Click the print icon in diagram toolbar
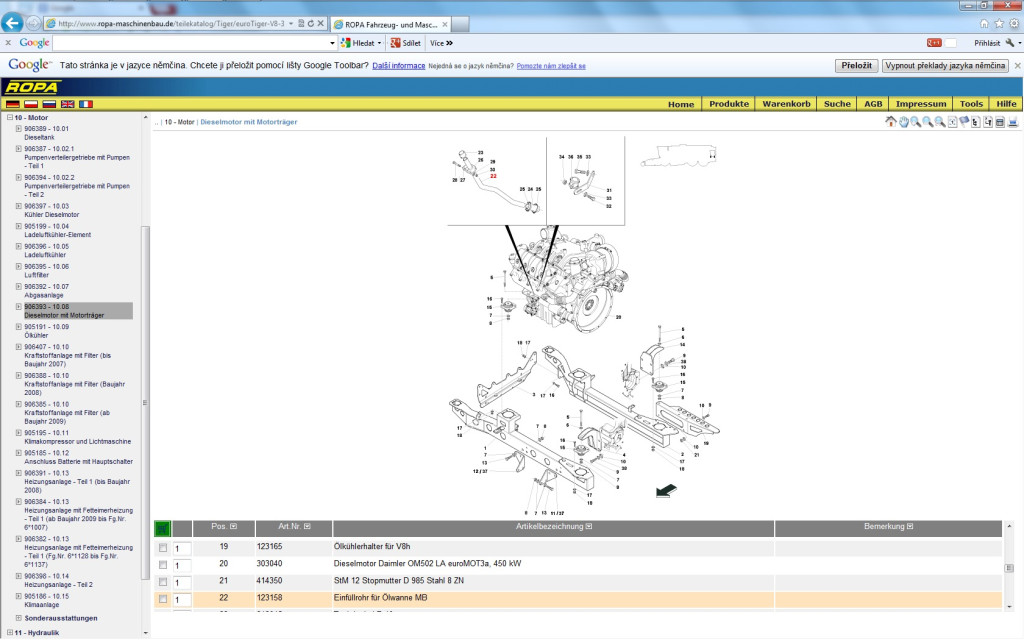 click(x=1012, y=122)
